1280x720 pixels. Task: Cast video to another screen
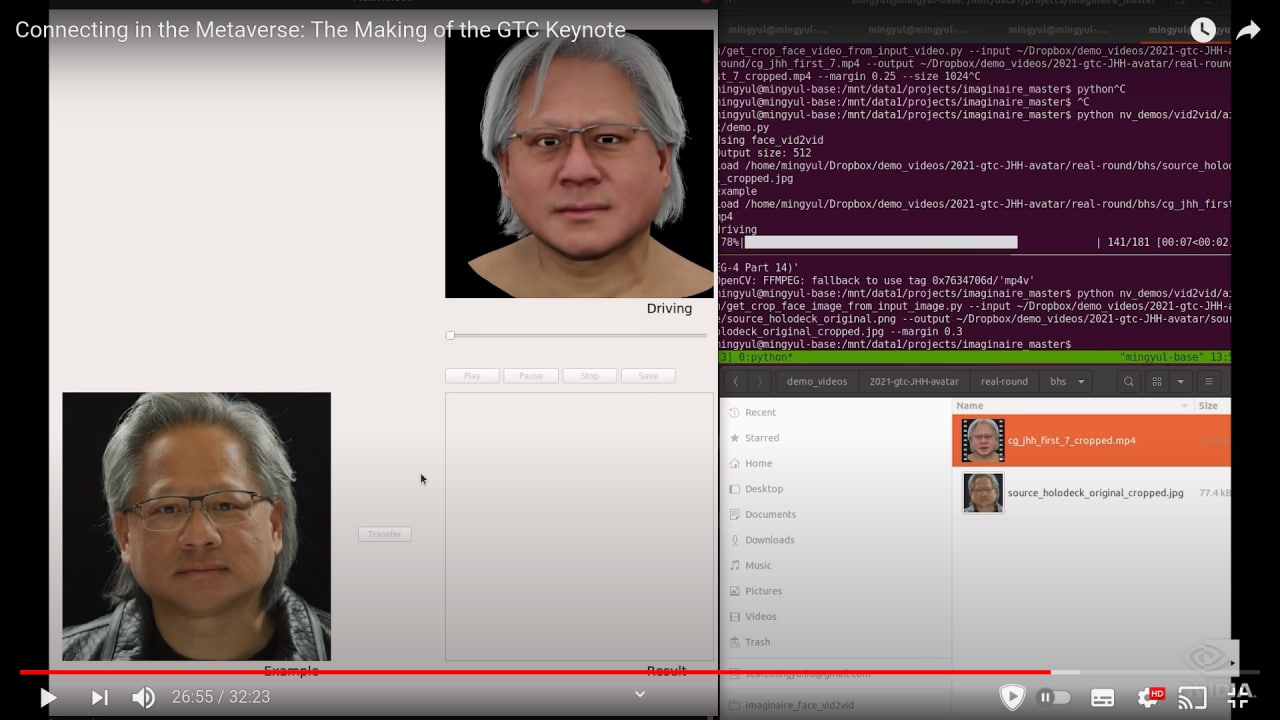coord(1192,697)
